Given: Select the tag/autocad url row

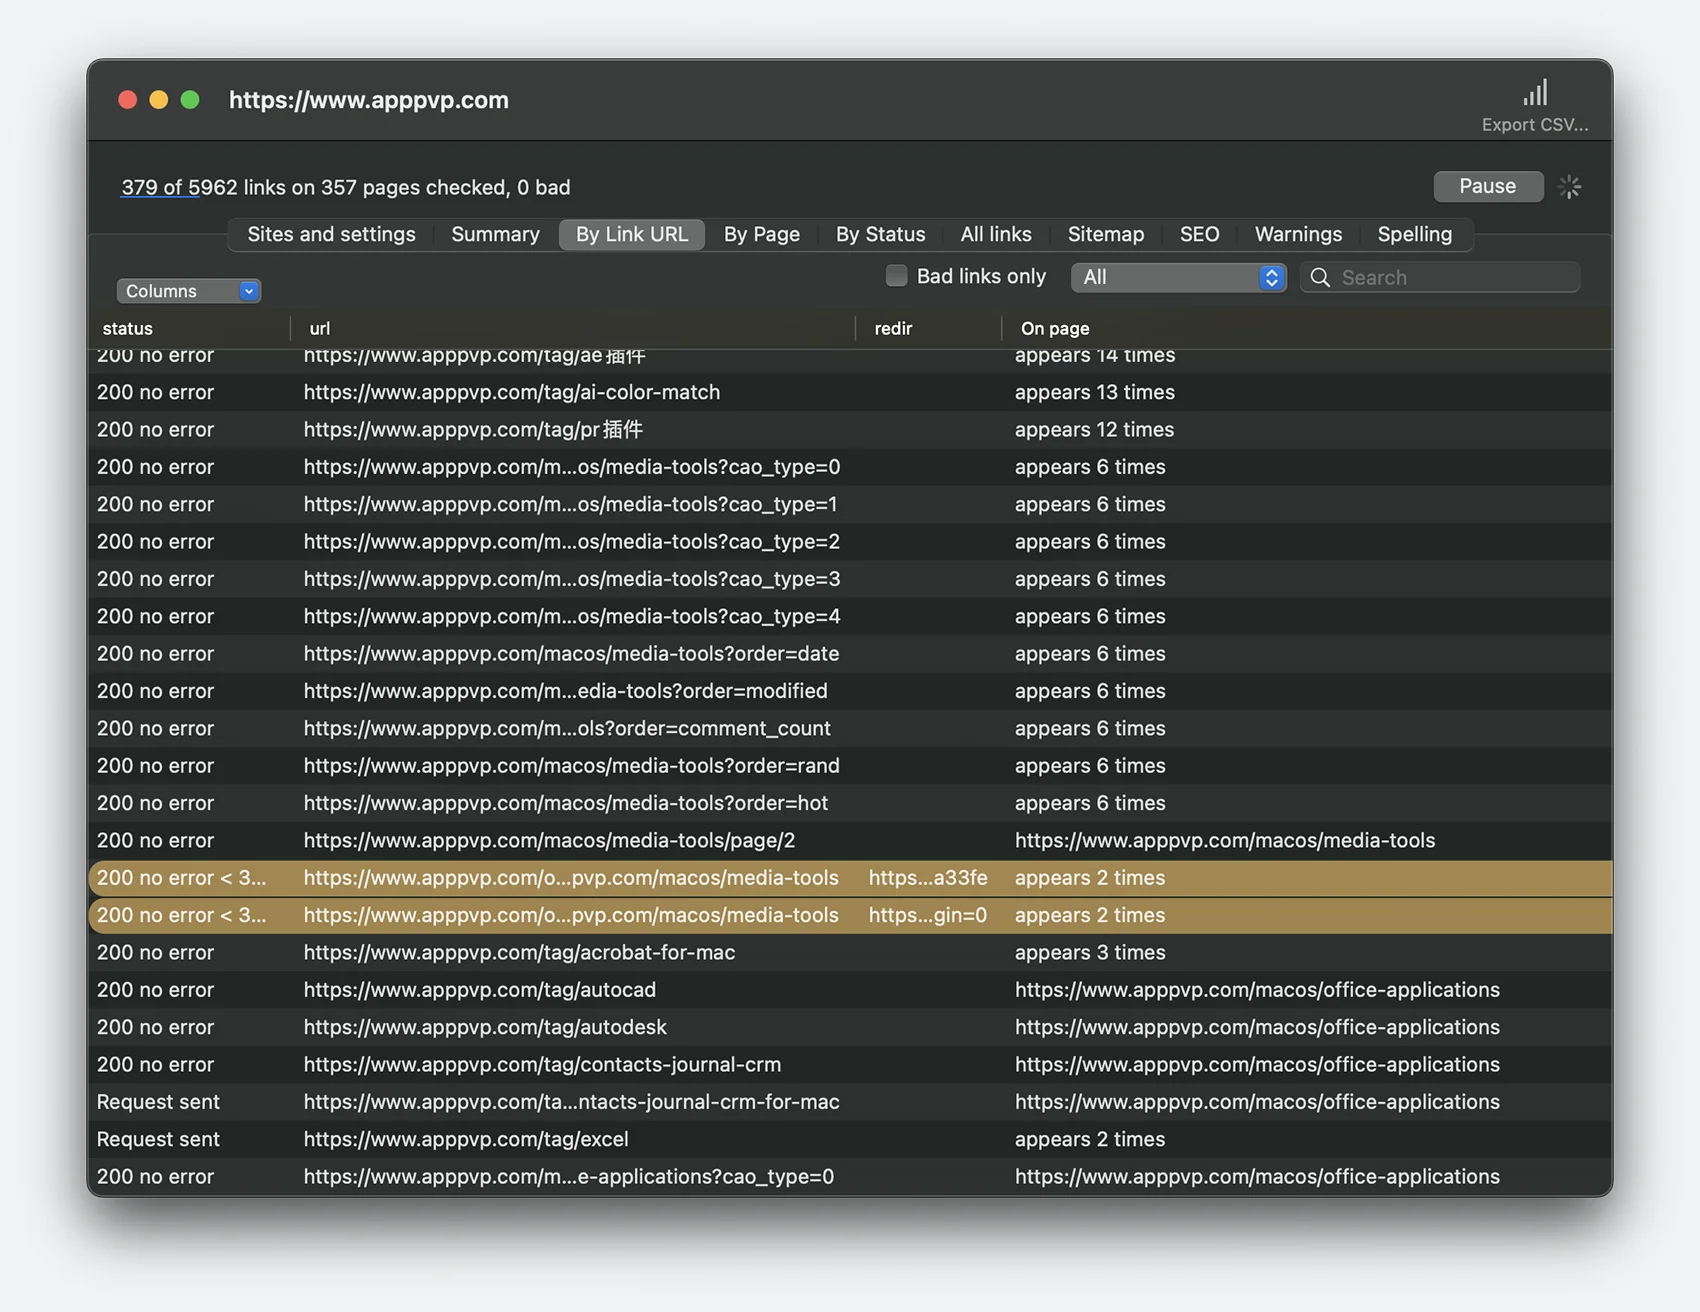Looking at the screenshot, I should point(480,989).
